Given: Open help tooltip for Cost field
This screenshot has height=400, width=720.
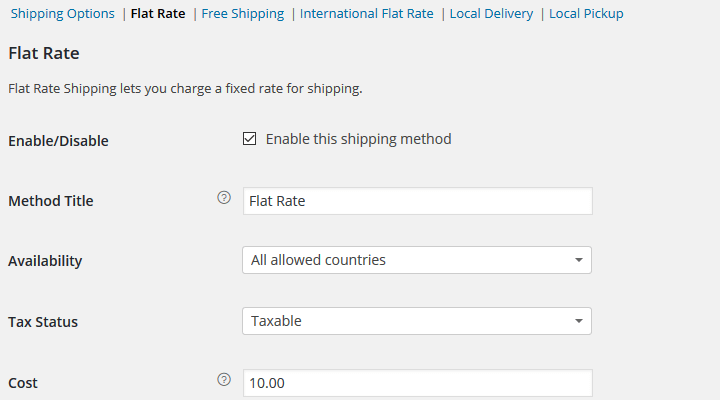Looking at the screenshot, I should (224, 380).
